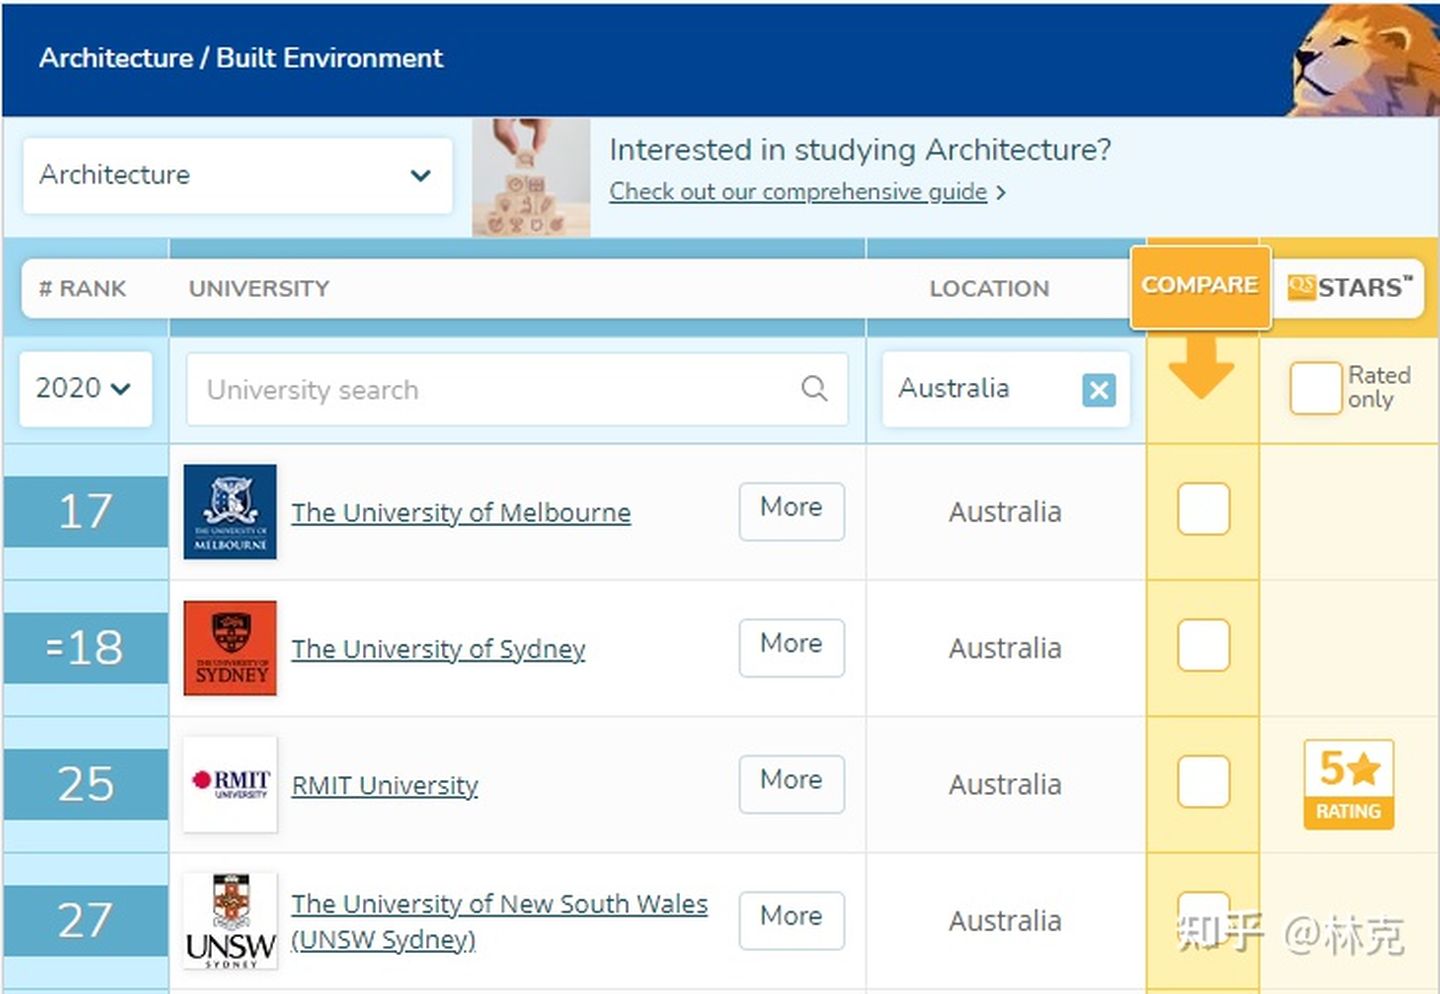Click rank number 27
This screenshot has height=994, width=1440.
85,920
